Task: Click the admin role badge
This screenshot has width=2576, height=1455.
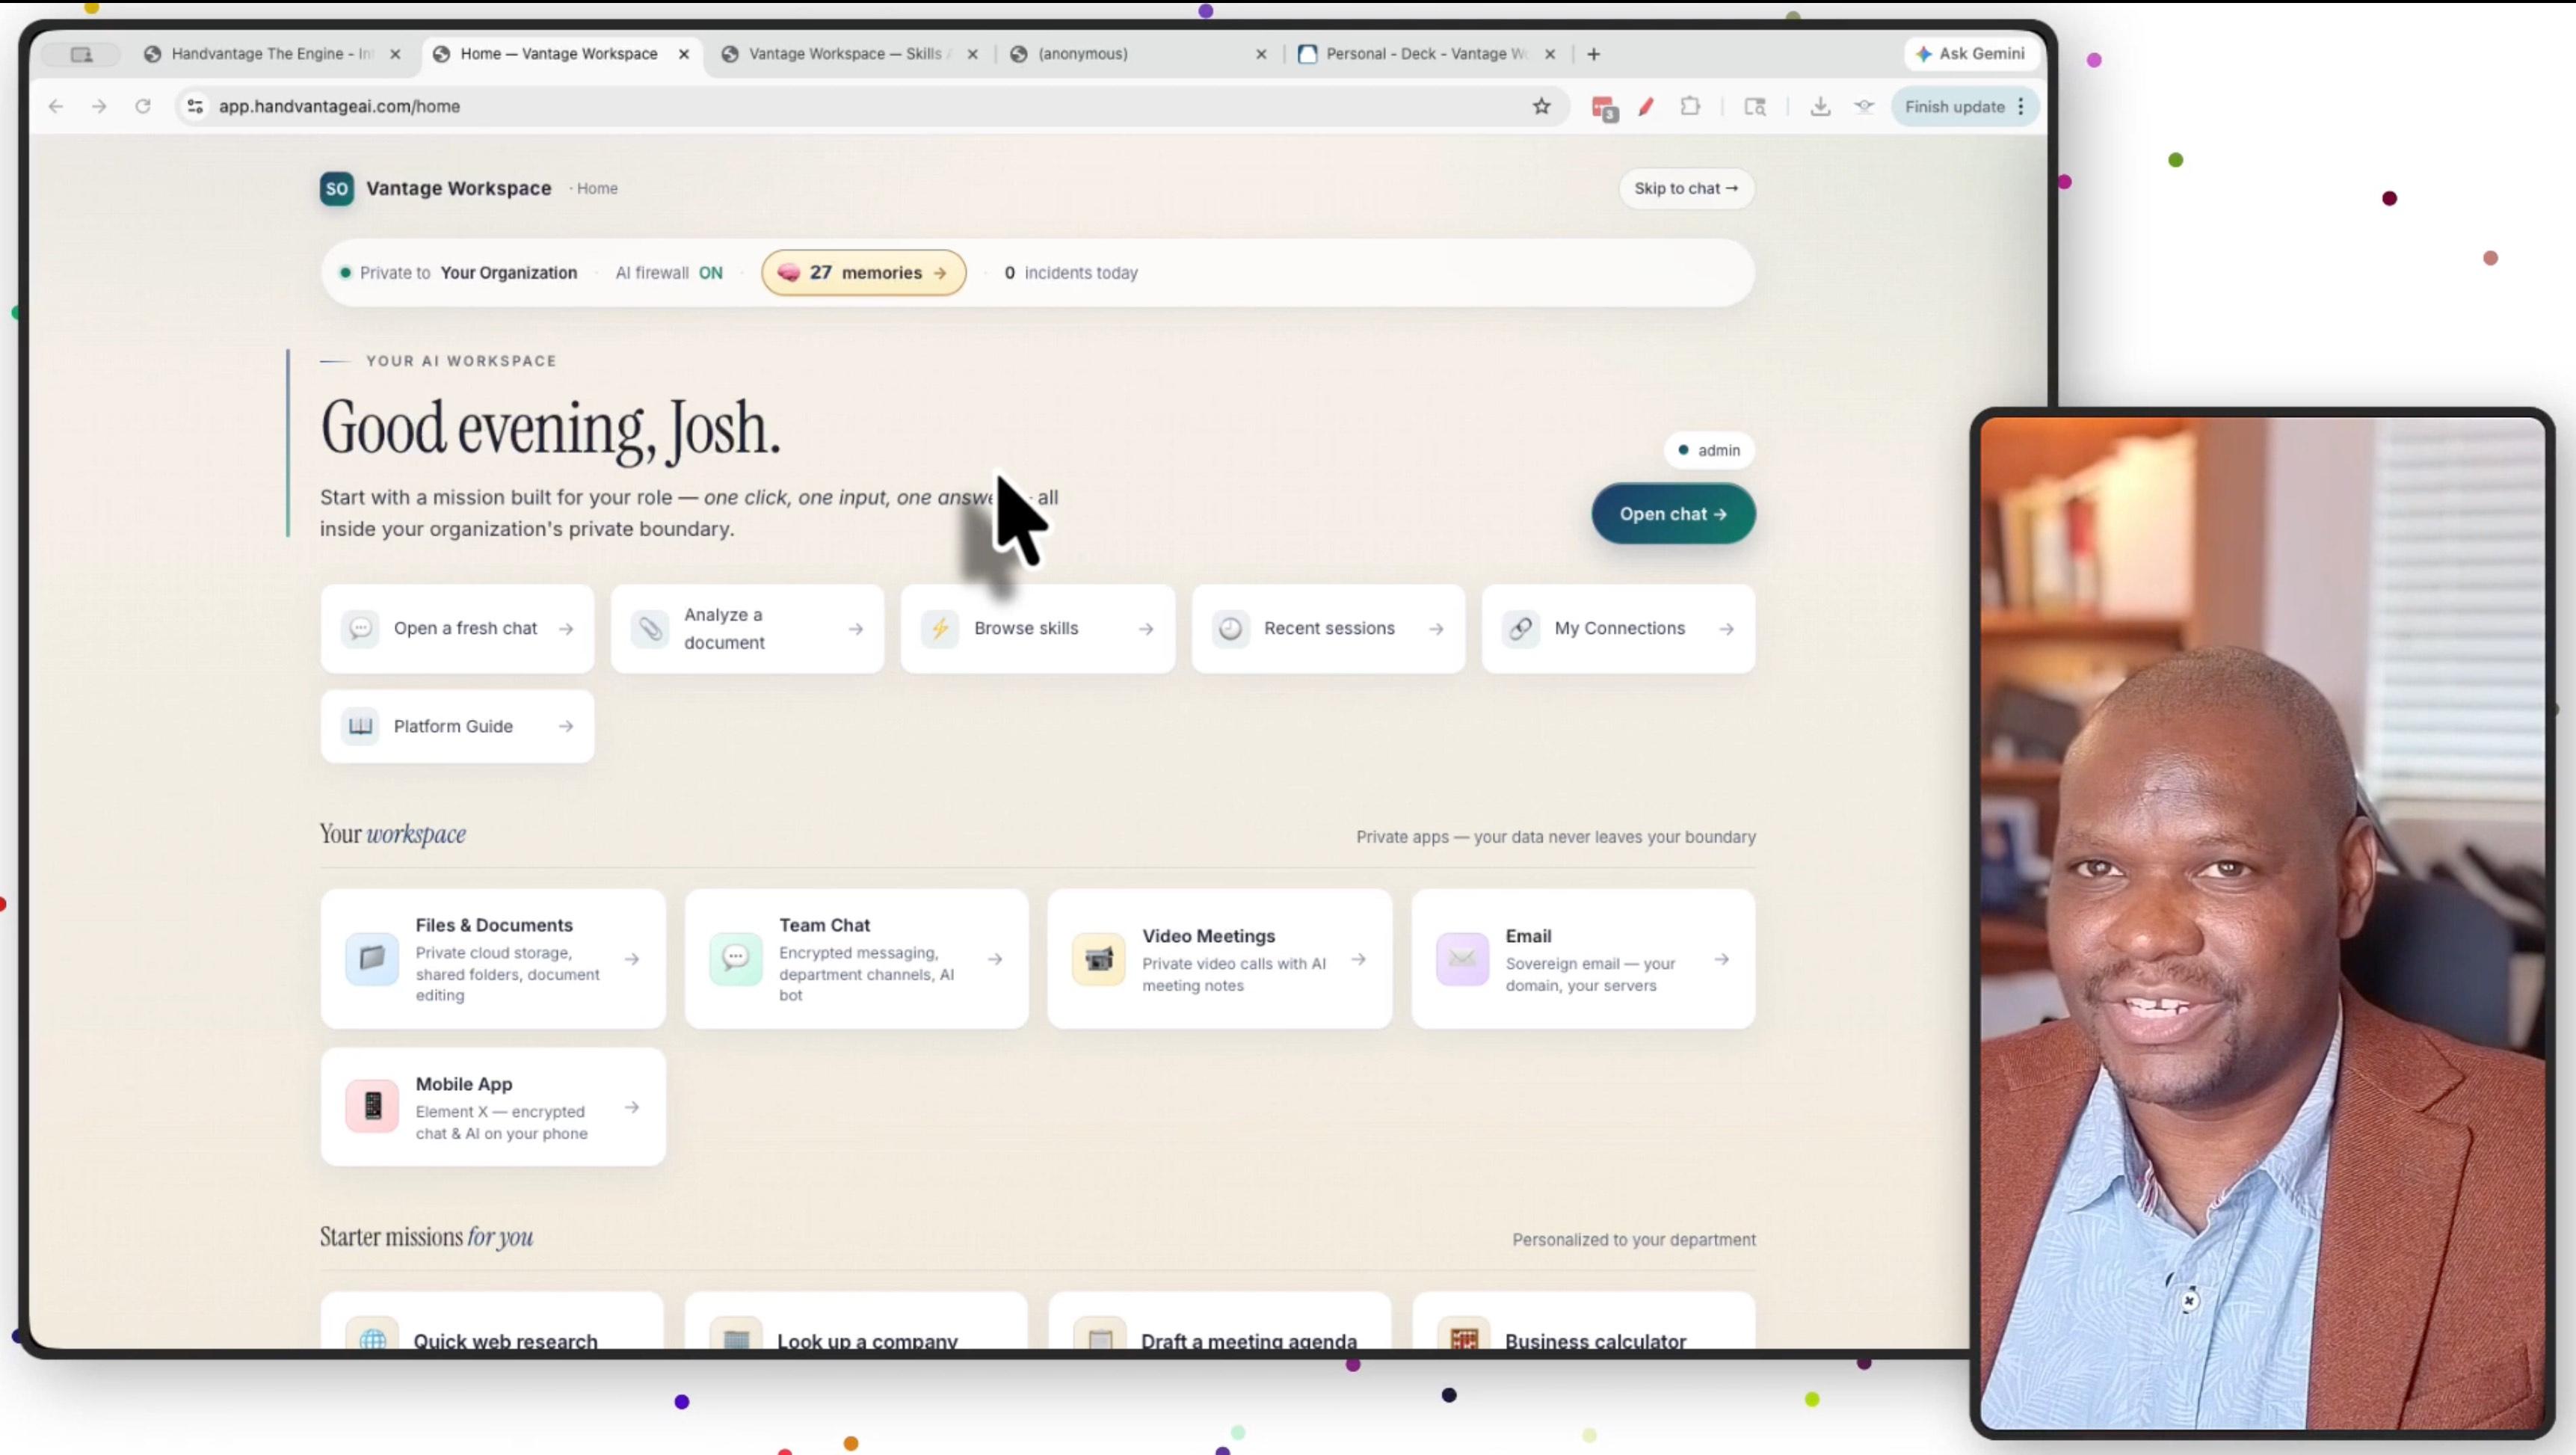Action: [x=1709, y=450]
